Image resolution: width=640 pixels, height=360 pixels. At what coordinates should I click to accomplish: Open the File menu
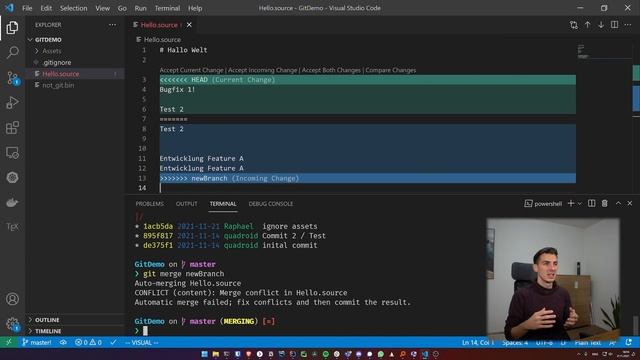[x=27, y=8]
